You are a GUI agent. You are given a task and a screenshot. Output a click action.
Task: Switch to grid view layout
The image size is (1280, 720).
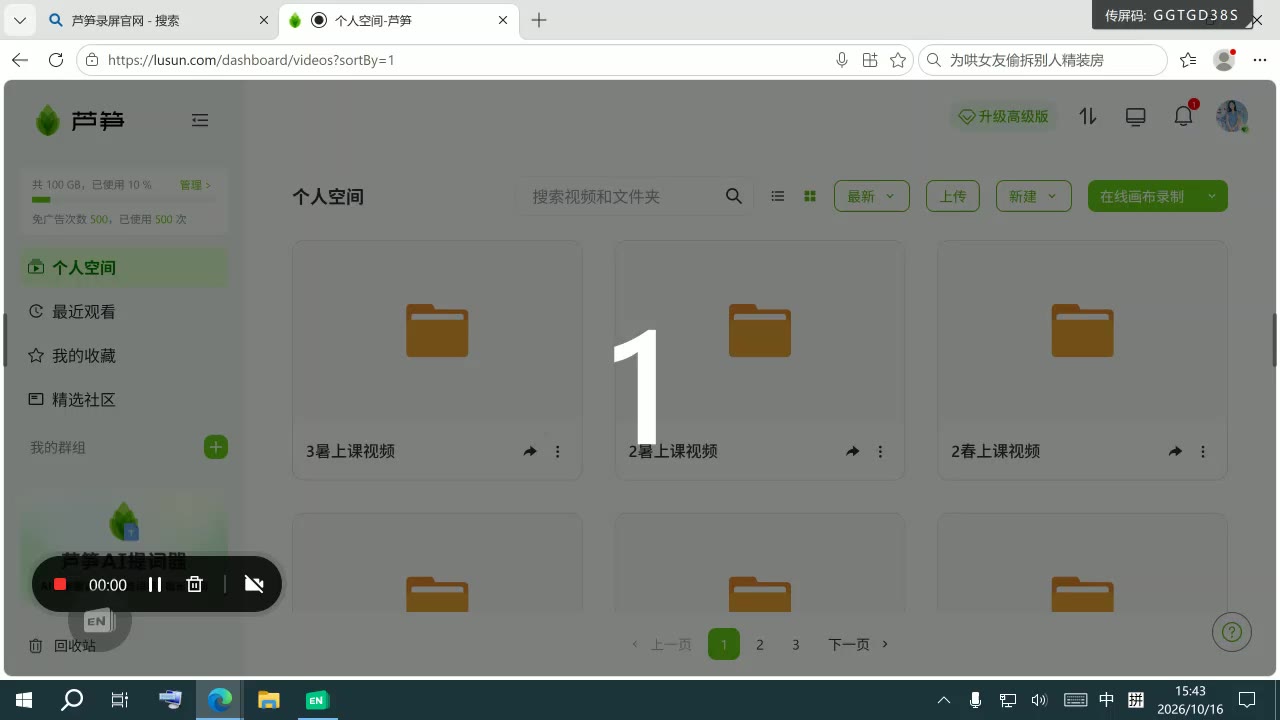(810, 196)
